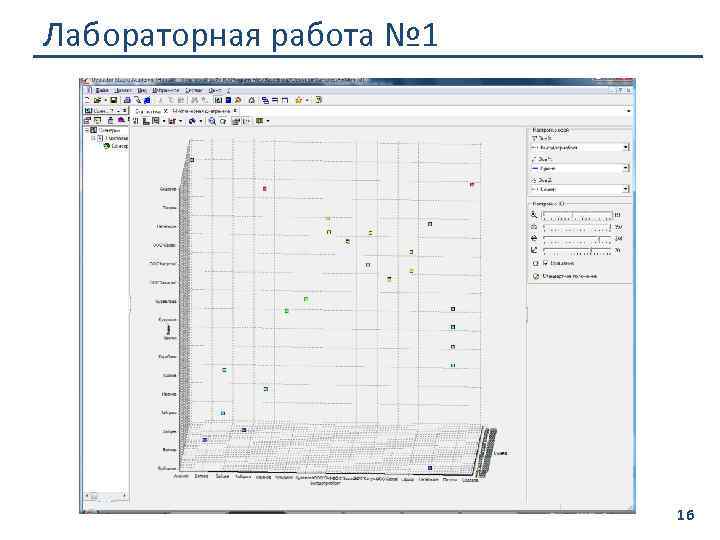
Task: Click the Print icon in main toolbar
Action: pos(127,100)
